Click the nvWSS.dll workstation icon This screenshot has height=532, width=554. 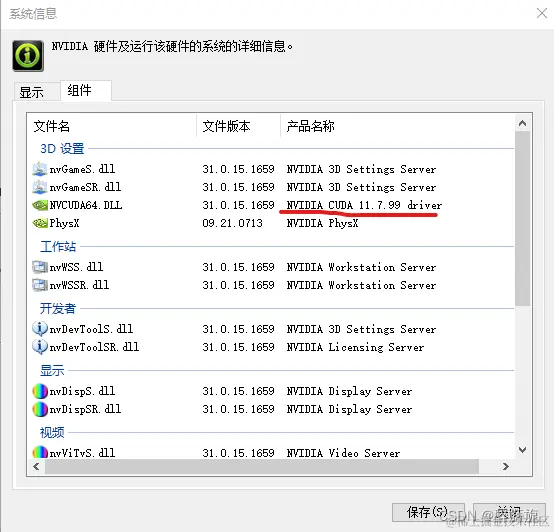(x=40, y=267)
